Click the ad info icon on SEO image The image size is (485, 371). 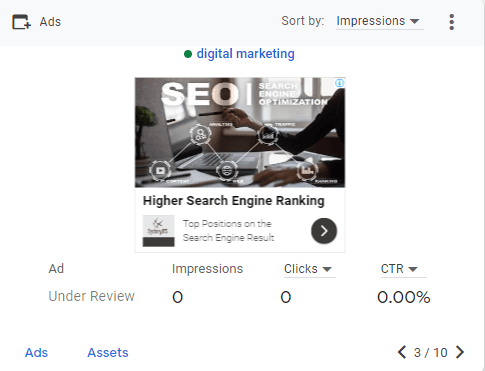coord(339,83)
